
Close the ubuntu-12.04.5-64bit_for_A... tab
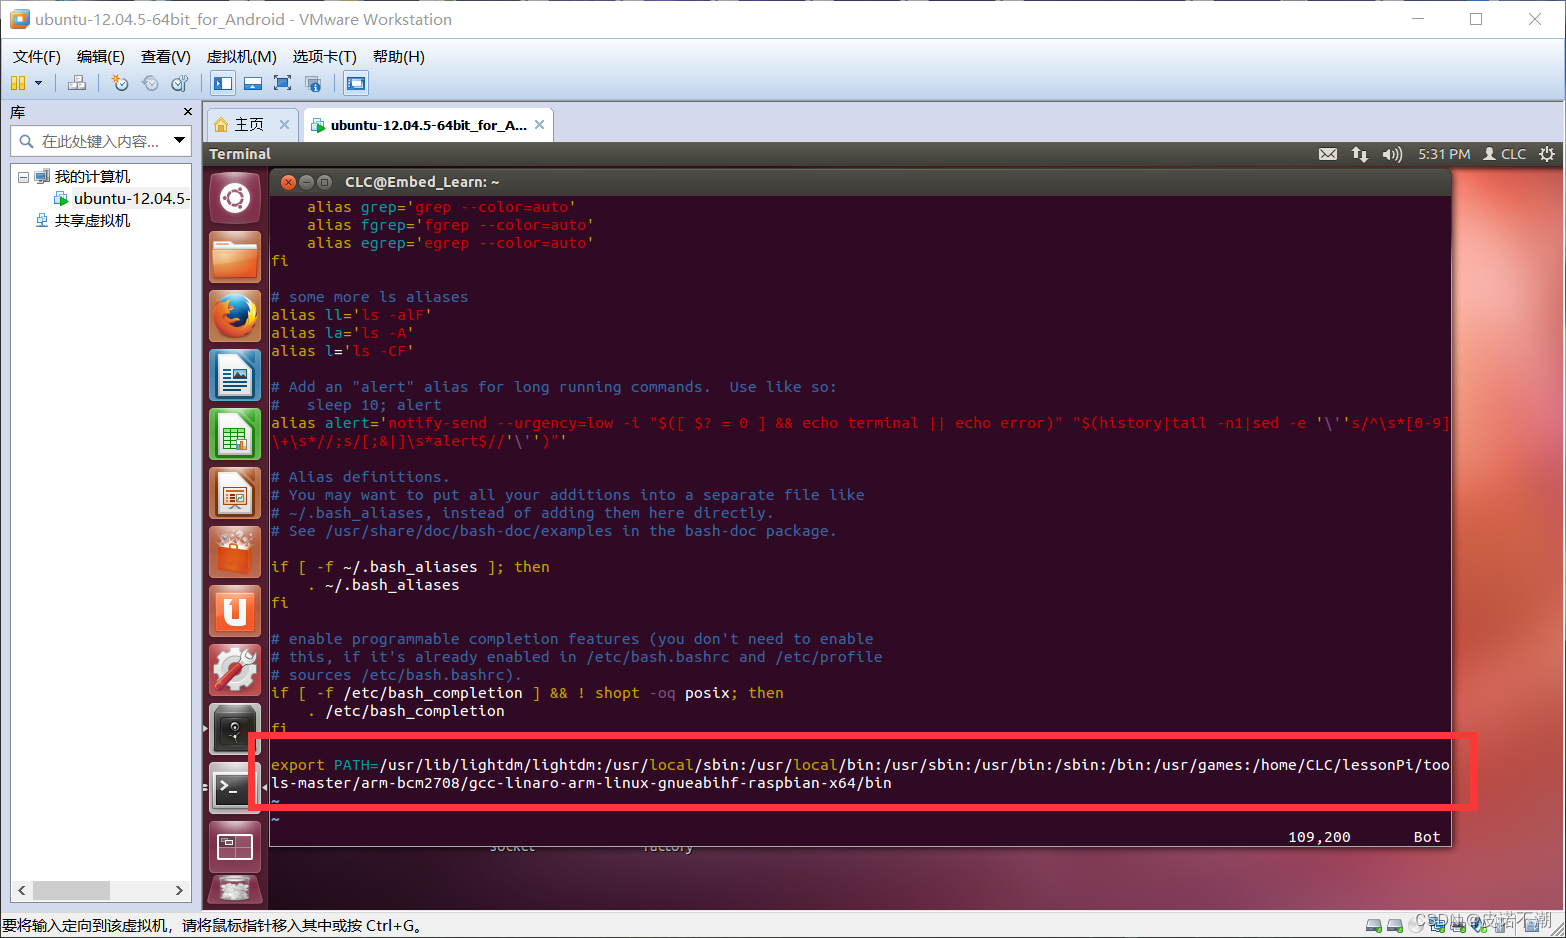[540, 125]
